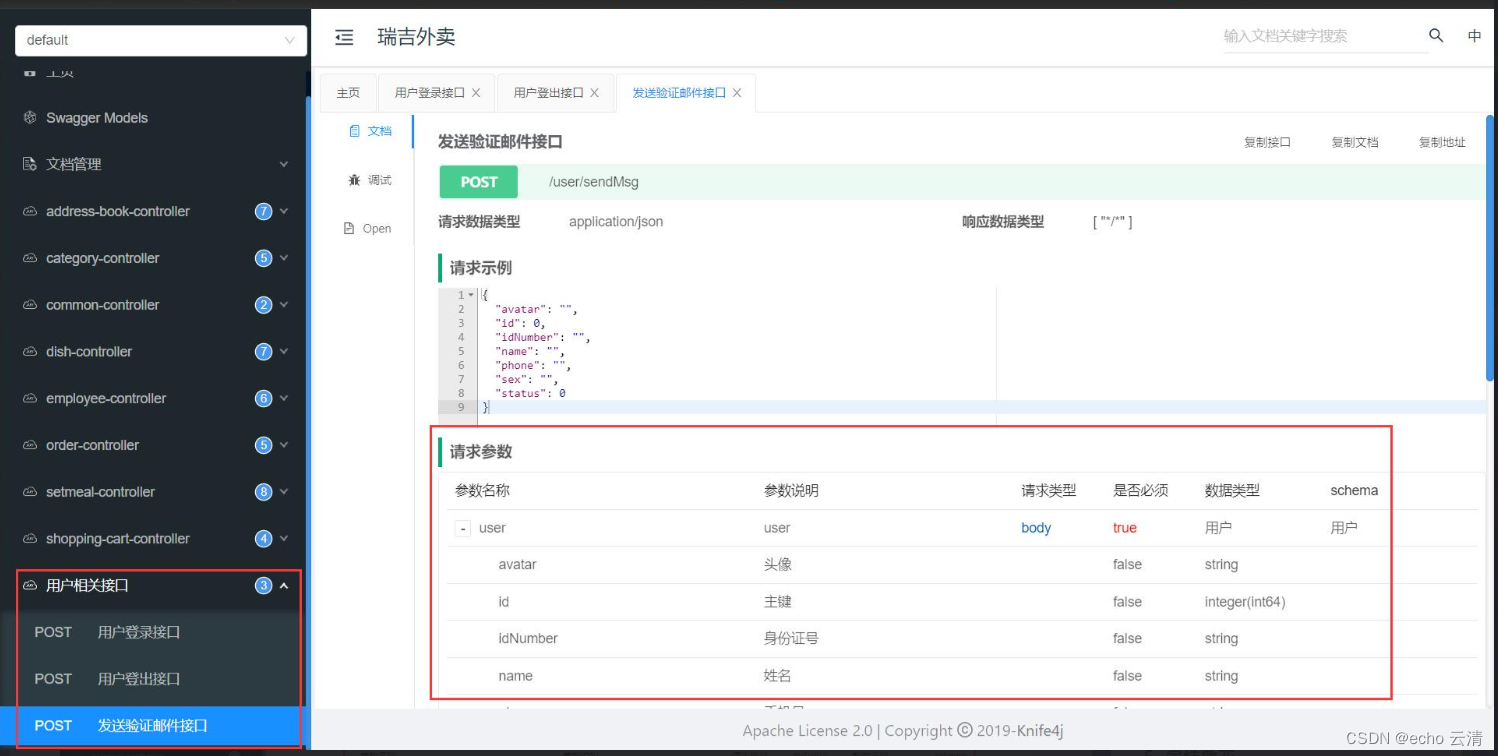The height and width of the screenshot is (756, 1498).
Task: Click the avatar parameter name
Action: click(x=518, y=565)
